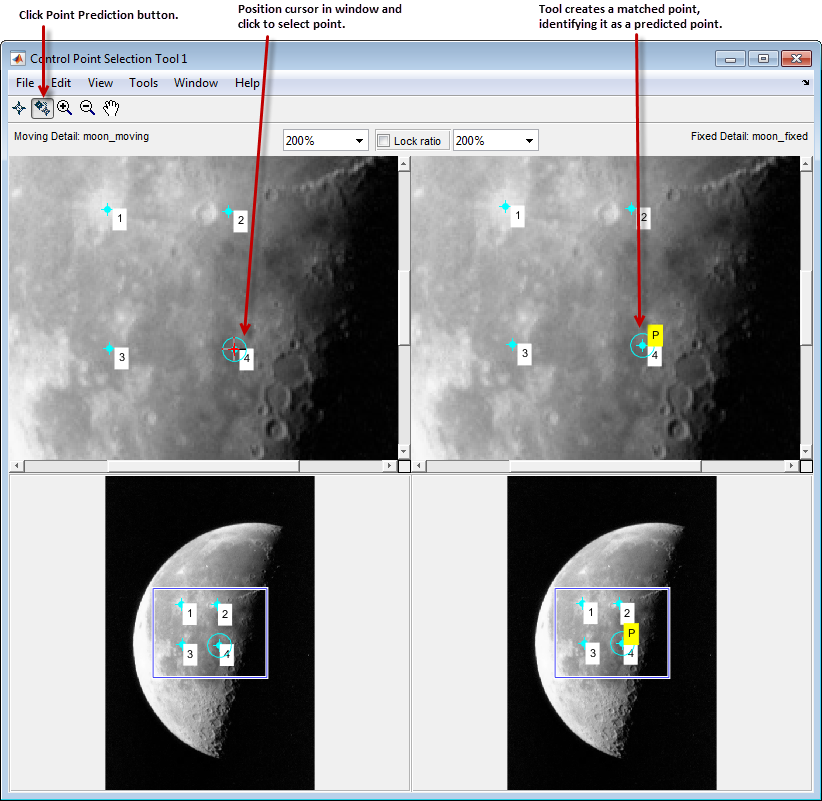Expand the chevron at the menu bar's right edge
This screenshot has height=801, width=822.
tap(806, 83)
